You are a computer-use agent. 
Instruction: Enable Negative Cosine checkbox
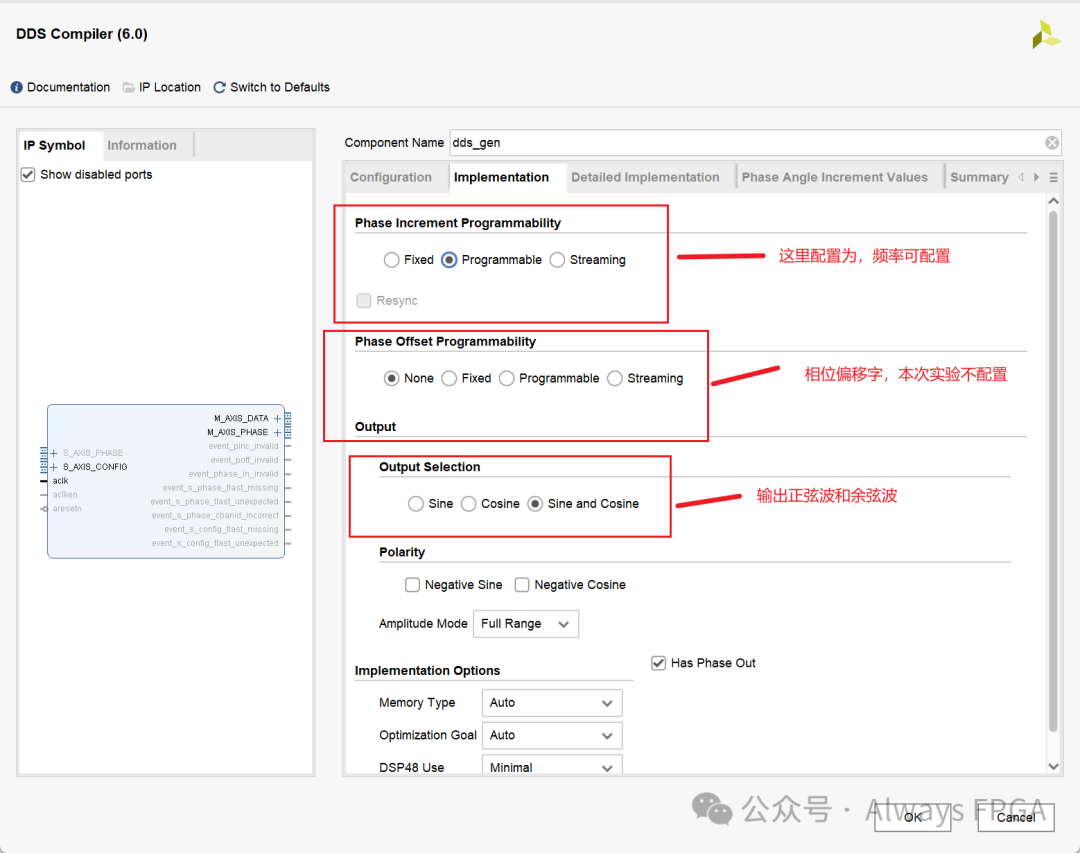point(522,585)
